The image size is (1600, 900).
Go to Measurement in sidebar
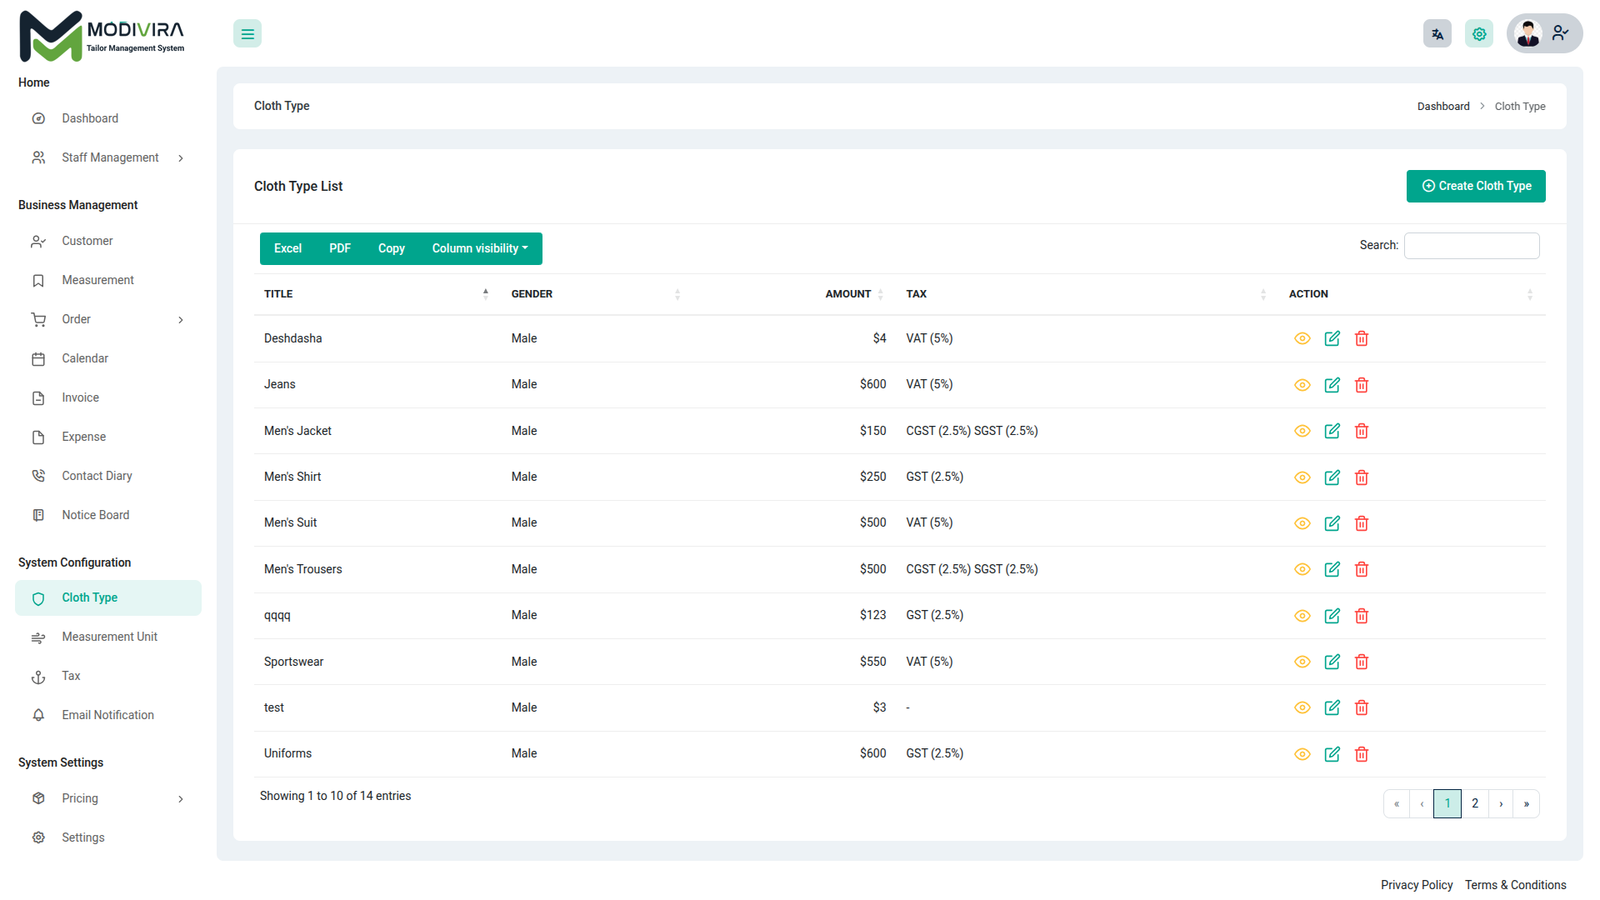[x=109, y=281]
